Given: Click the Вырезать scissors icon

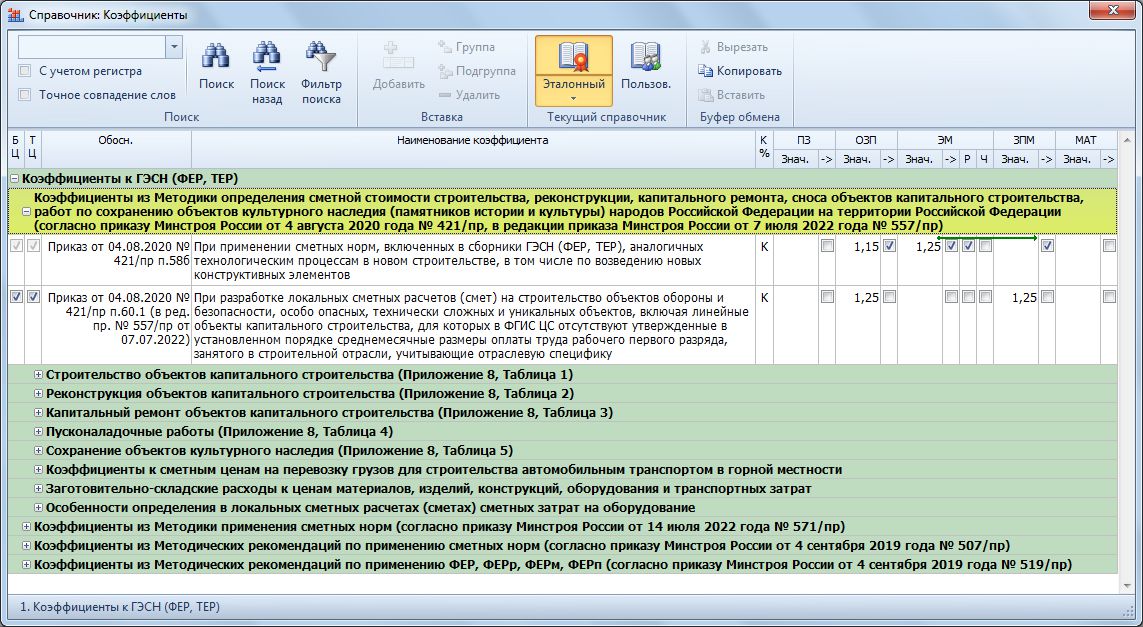Looking at the screenshot, I should (x=705, y=47).
